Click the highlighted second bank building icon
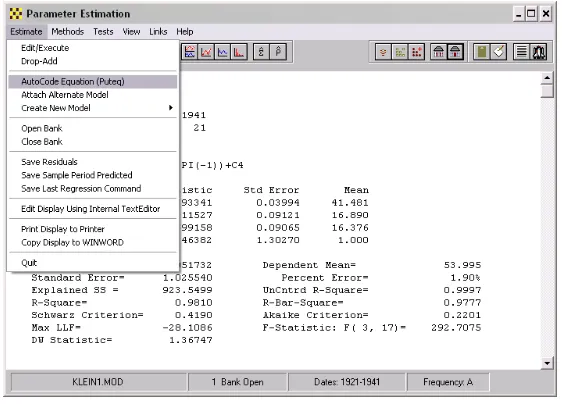Viewport: 562px width, 404px height. coord(455,52)
